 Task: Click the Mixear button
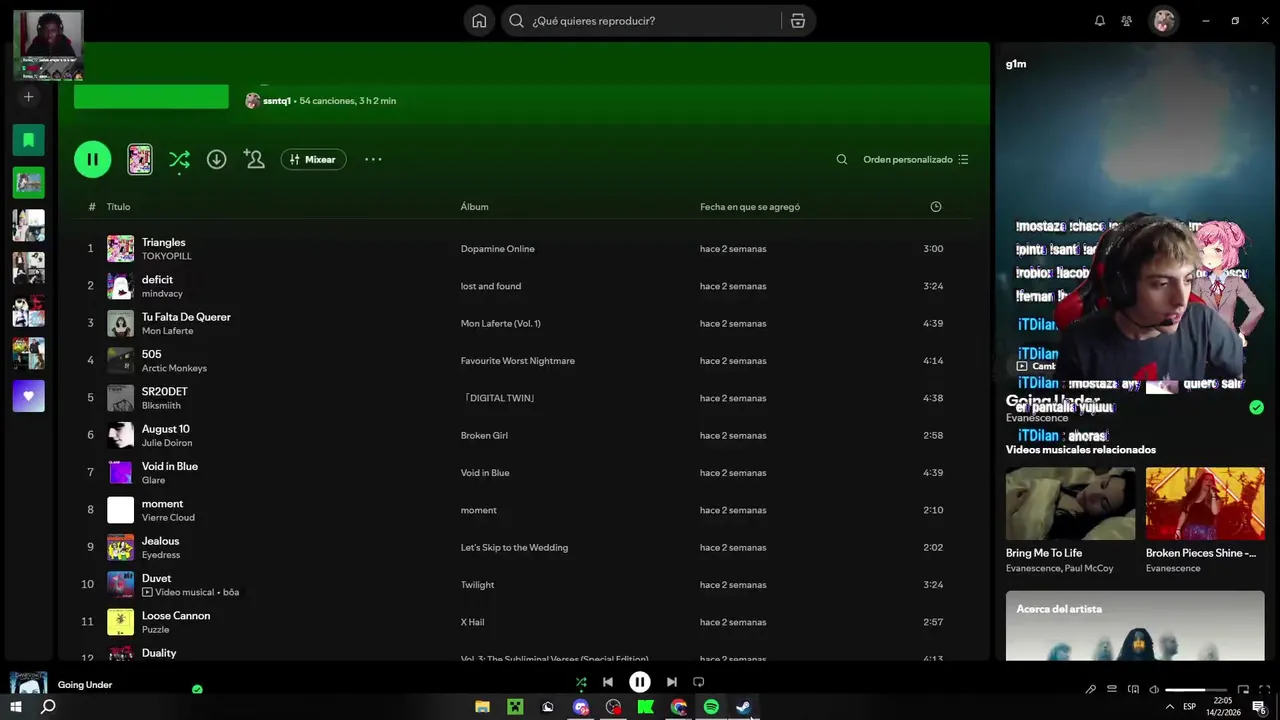313,159
